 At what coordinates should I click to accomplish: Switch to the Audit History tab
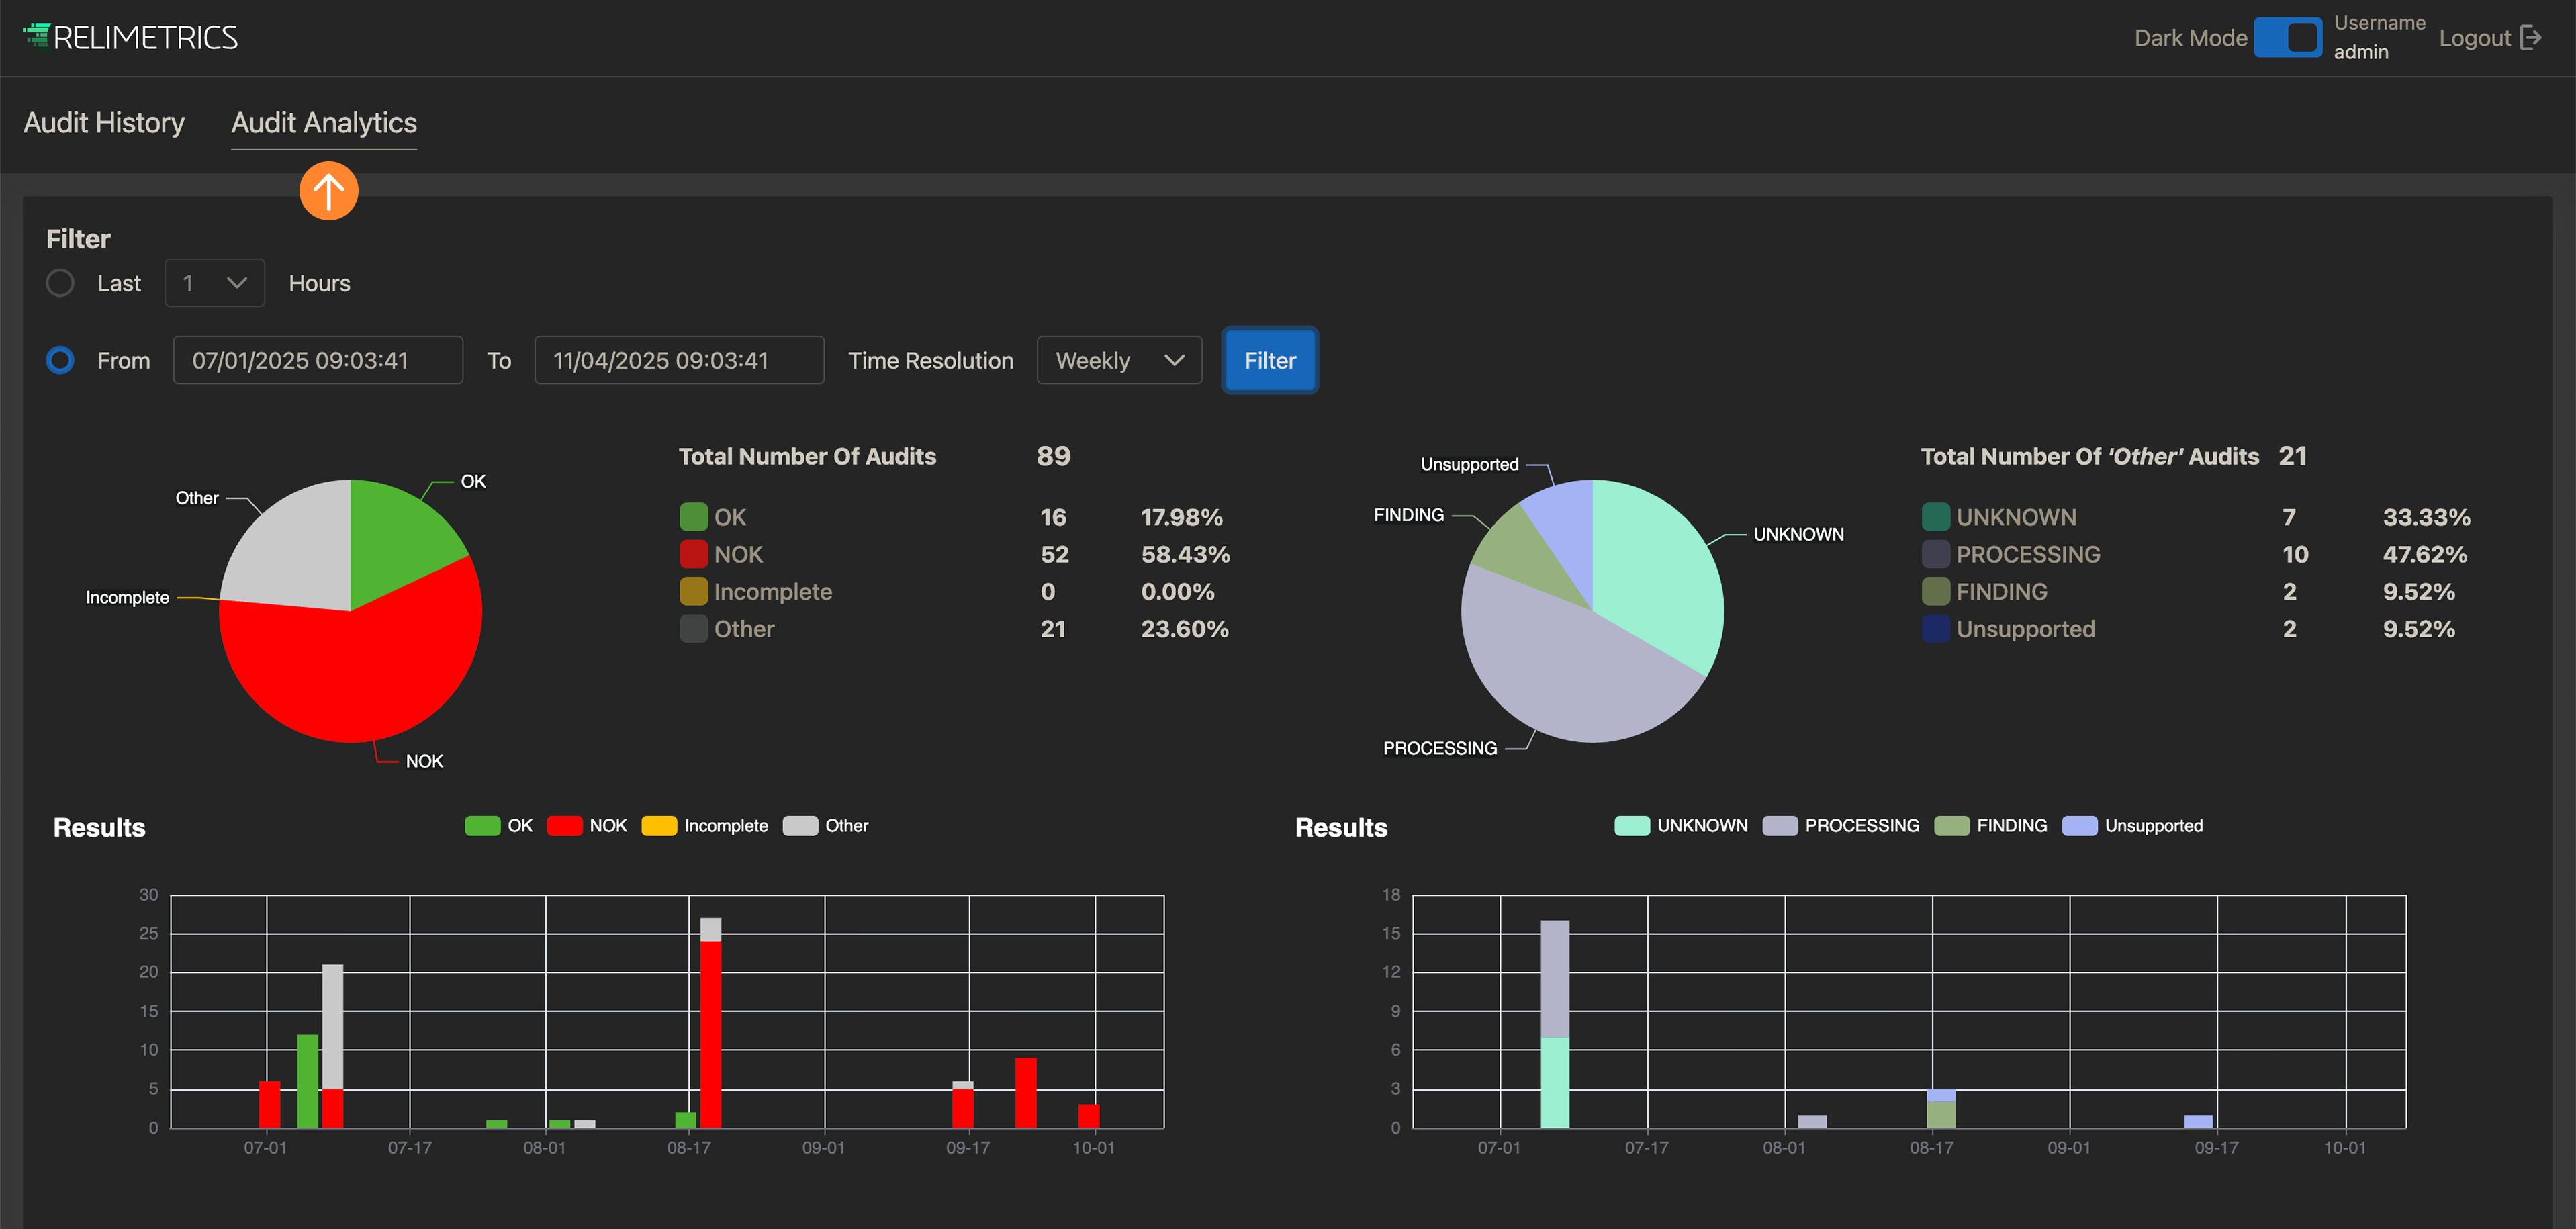(x=104, y=122)
